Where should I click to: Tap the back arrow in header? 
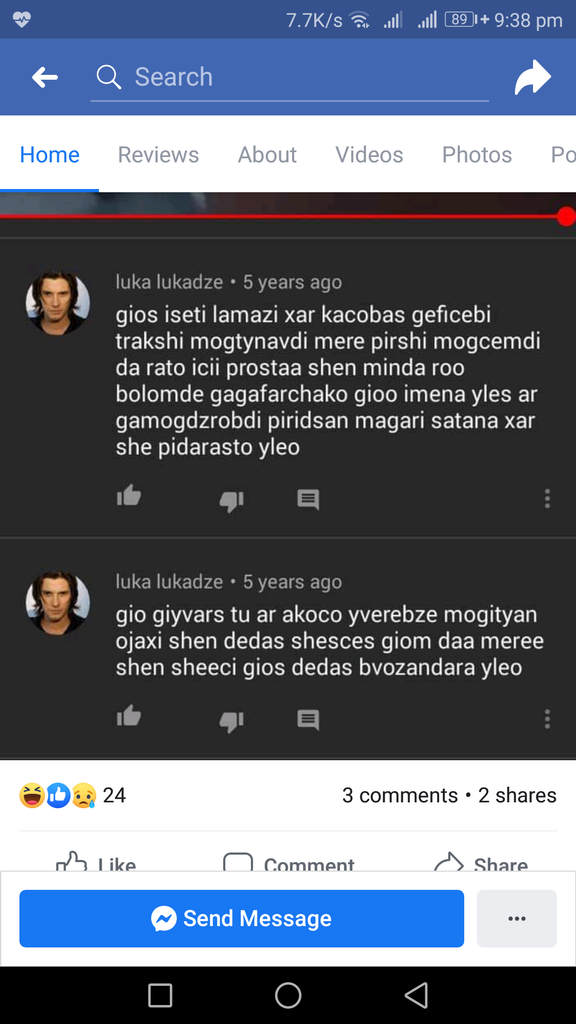[x=44, y=78]
